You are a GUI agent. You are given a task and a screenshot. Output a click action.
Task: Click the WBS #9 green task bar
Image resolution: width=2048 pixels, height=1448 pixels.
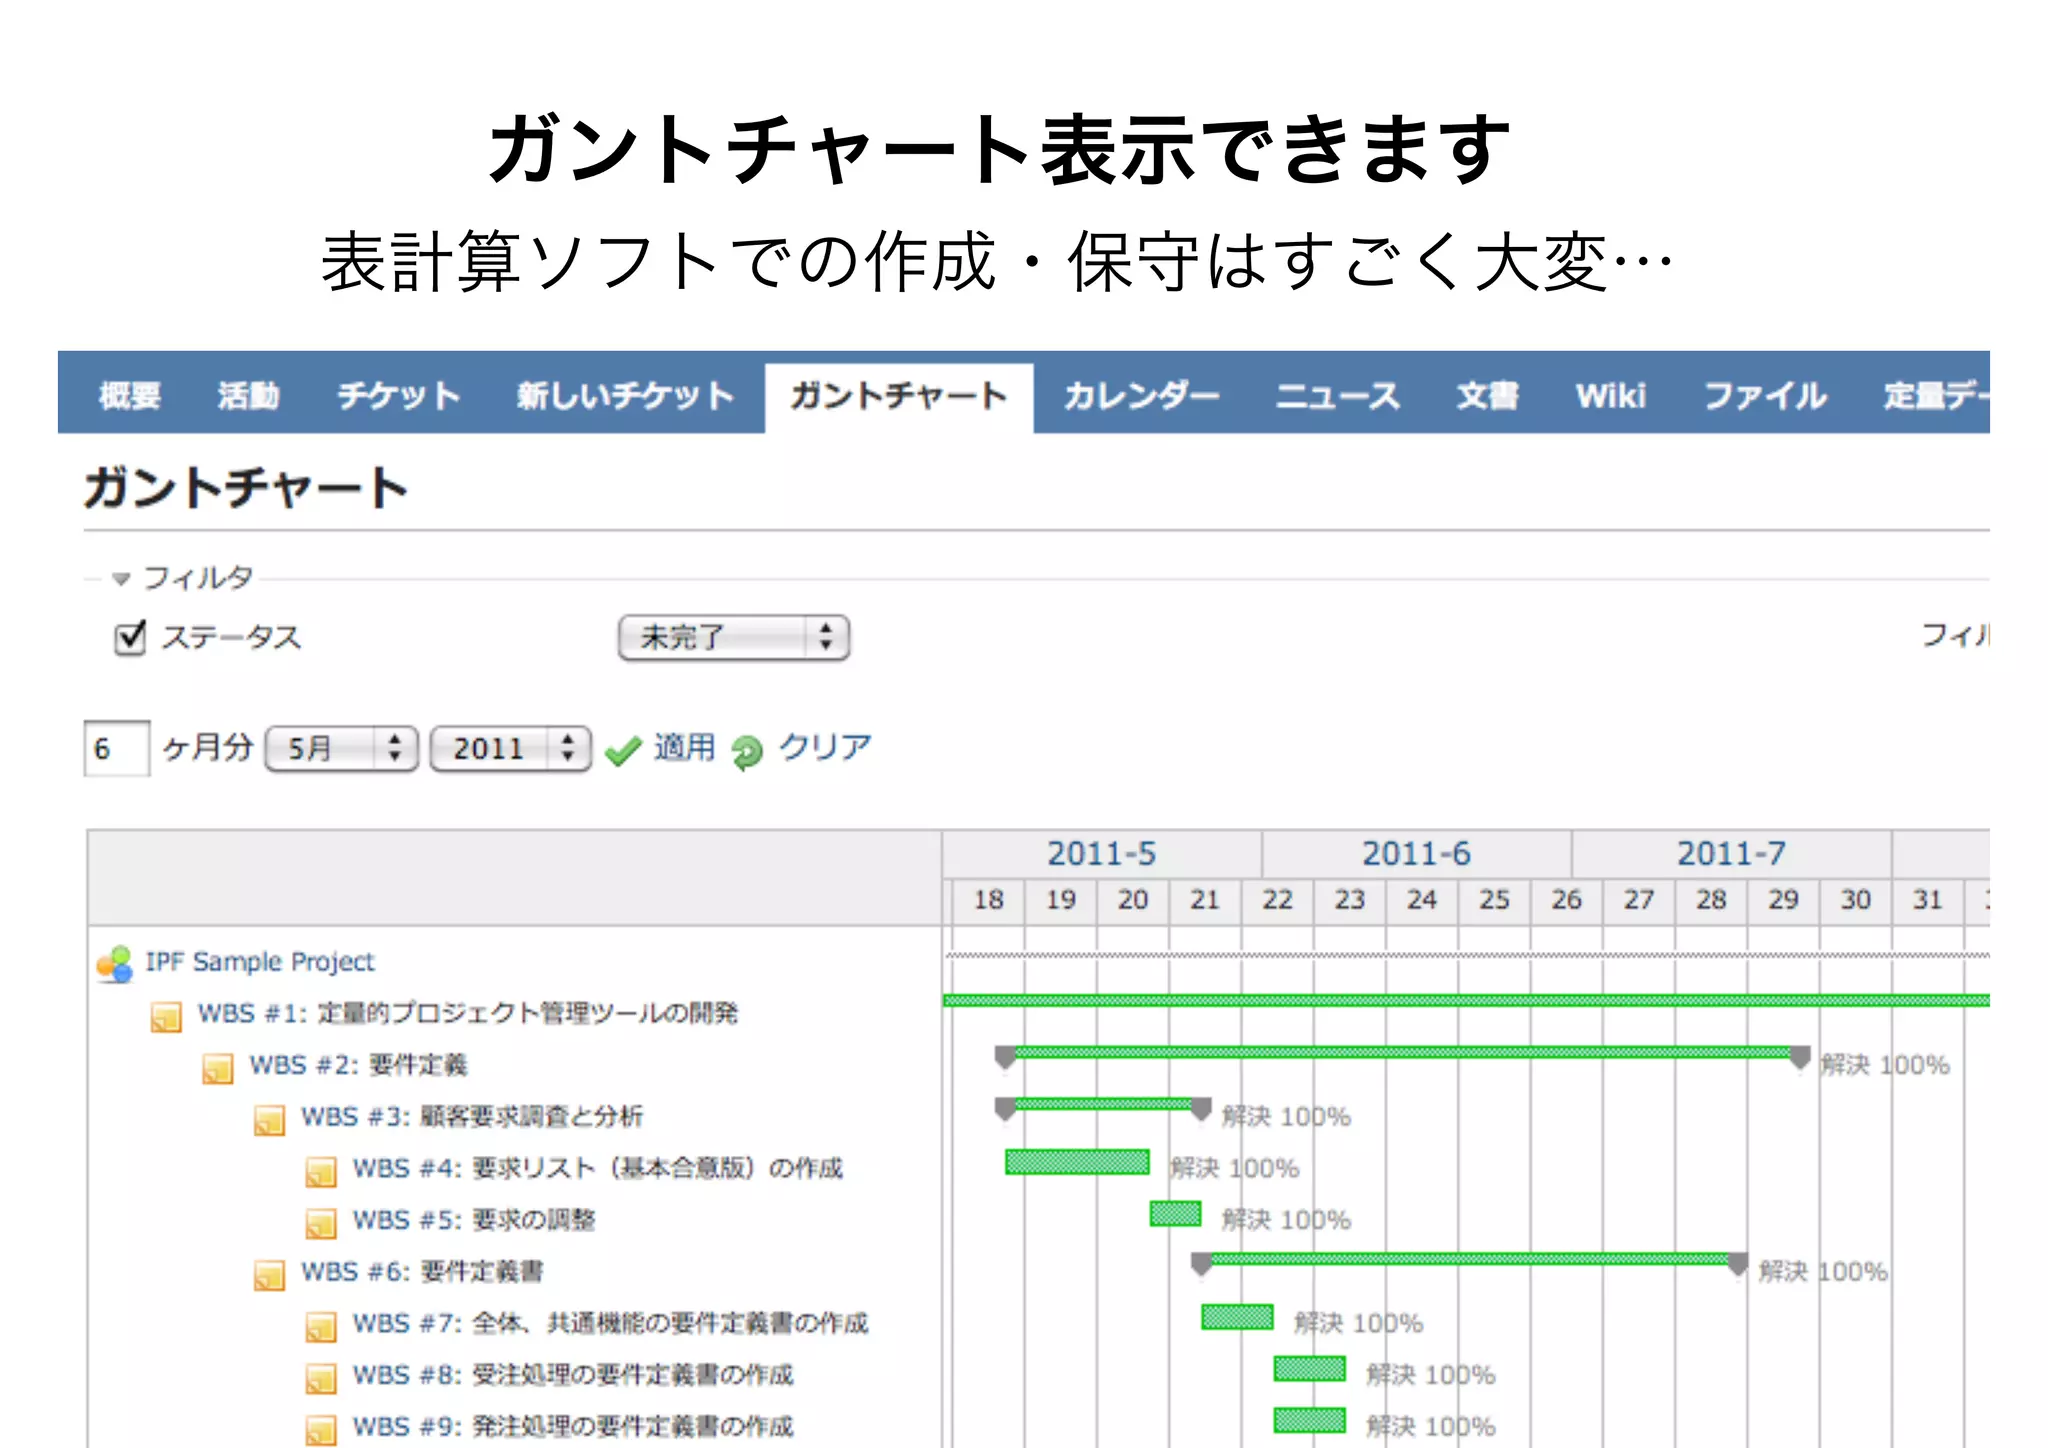coord(1310,1421)
